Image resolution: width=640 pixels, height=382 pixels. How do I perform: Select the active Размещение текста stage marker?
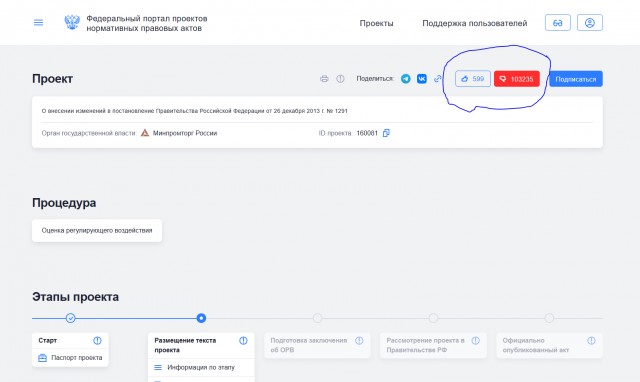[201, 318]
